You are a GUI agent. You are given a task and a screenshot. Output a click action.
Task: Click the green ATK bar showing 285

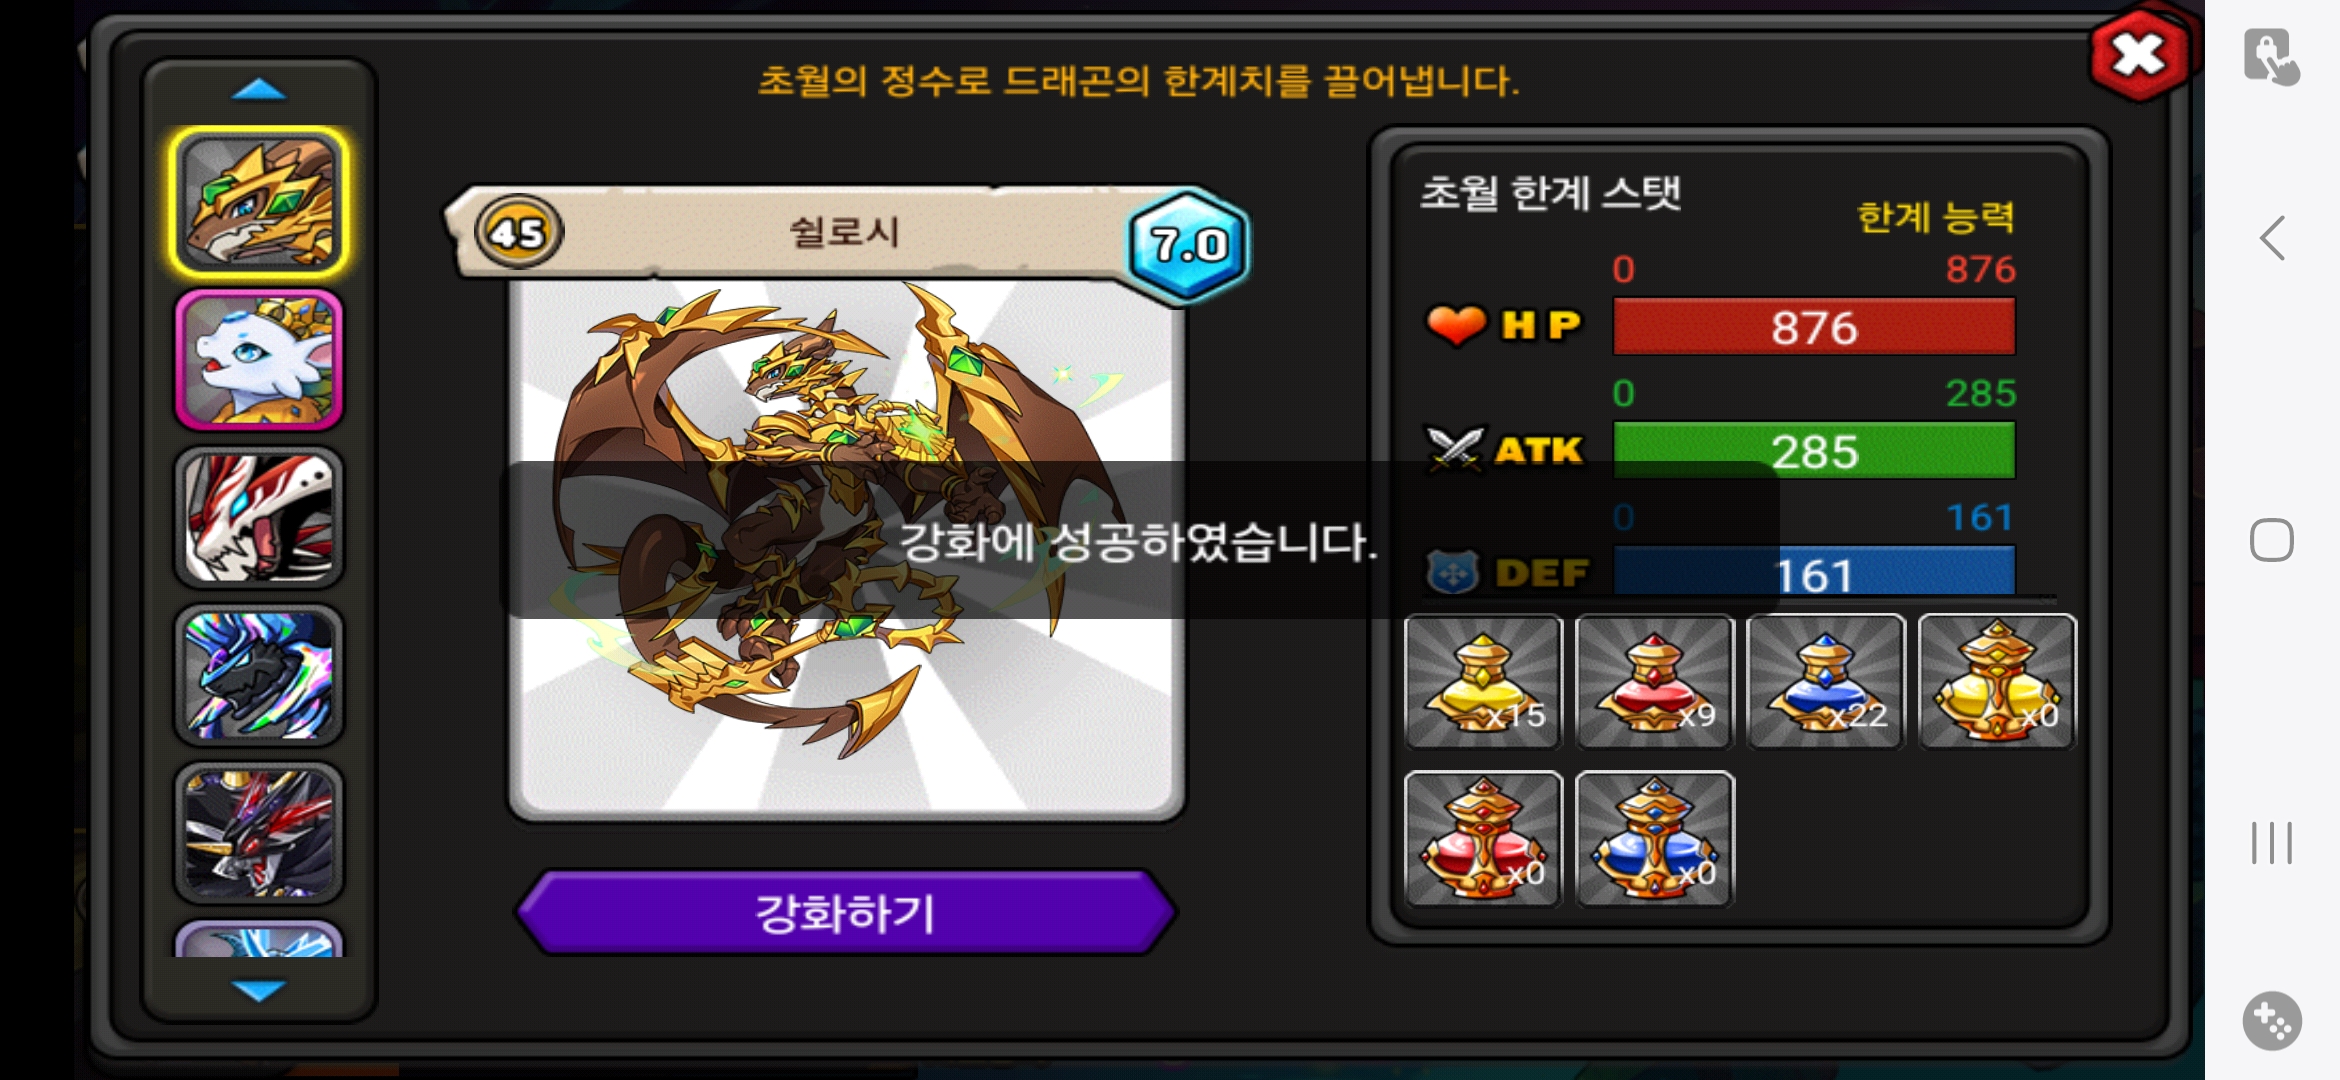pyautogui.click(x=1814, y=451)
